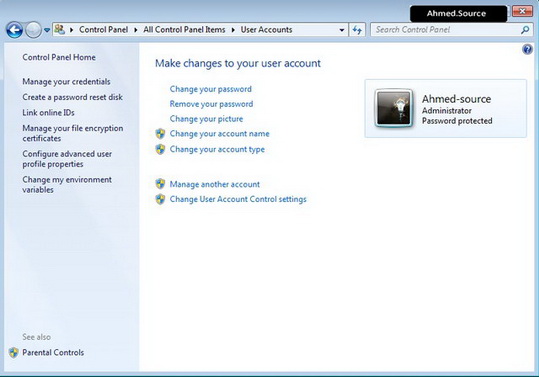This screenshot has width=539, height=377.
Task: Open Change User Account Control settings
Action: [x=238, y=199]
